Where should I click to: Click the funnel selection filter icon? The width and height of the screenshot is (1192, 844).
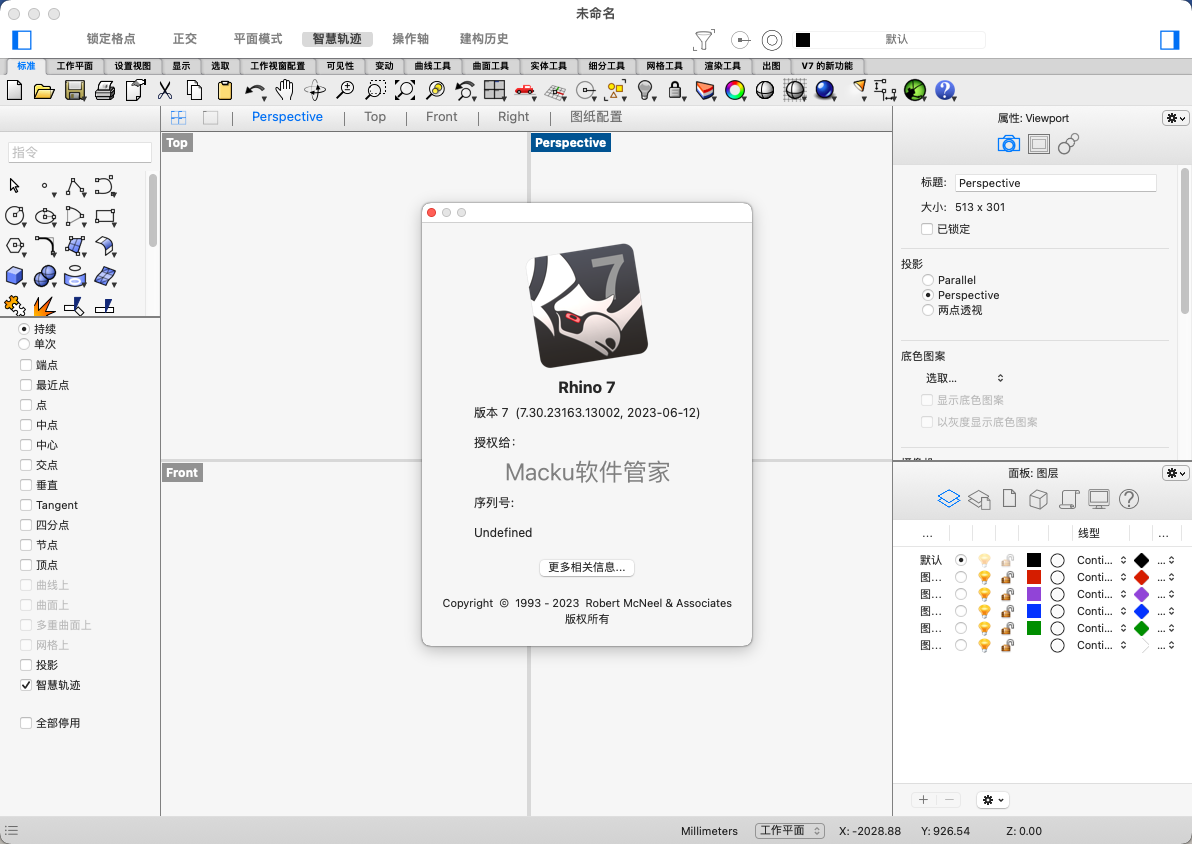coord(705,40)
